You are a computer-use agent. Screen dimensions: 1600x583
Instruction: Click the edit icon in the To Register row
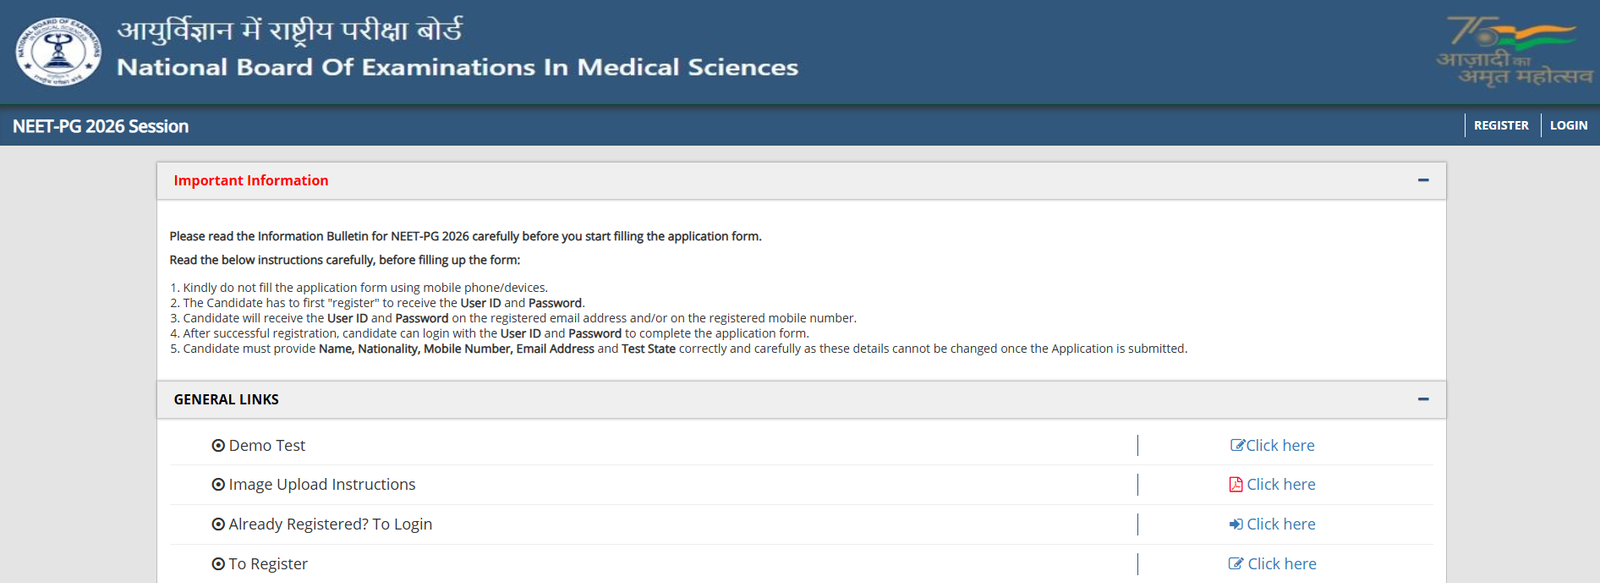[x=1236, y=564]
